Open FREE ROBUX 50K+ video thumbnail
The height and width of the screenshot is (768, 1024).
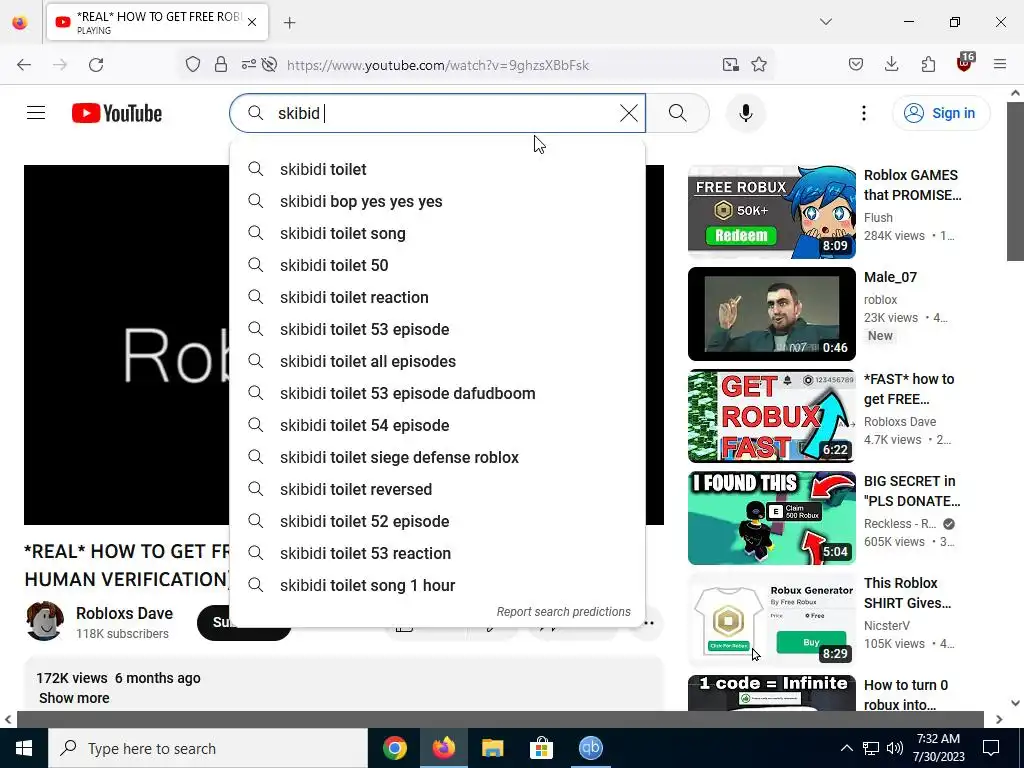pos(771,212)
